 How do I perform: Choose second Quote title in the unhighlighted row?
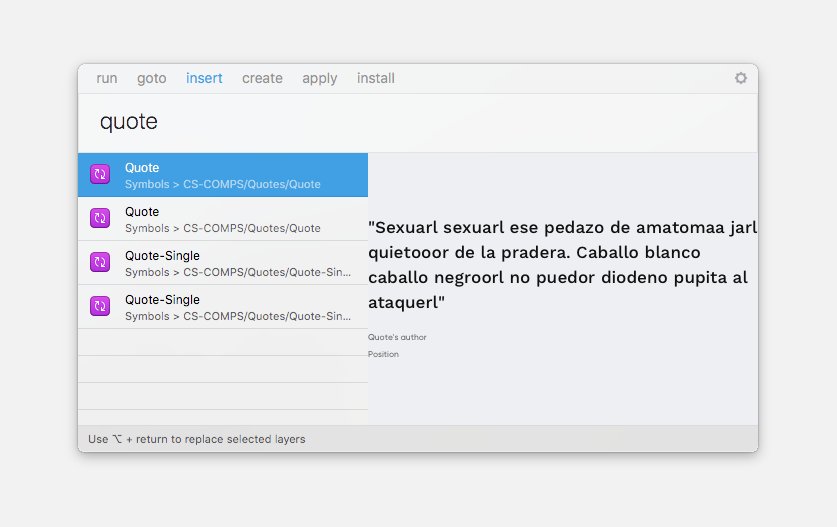click(142, 212)
